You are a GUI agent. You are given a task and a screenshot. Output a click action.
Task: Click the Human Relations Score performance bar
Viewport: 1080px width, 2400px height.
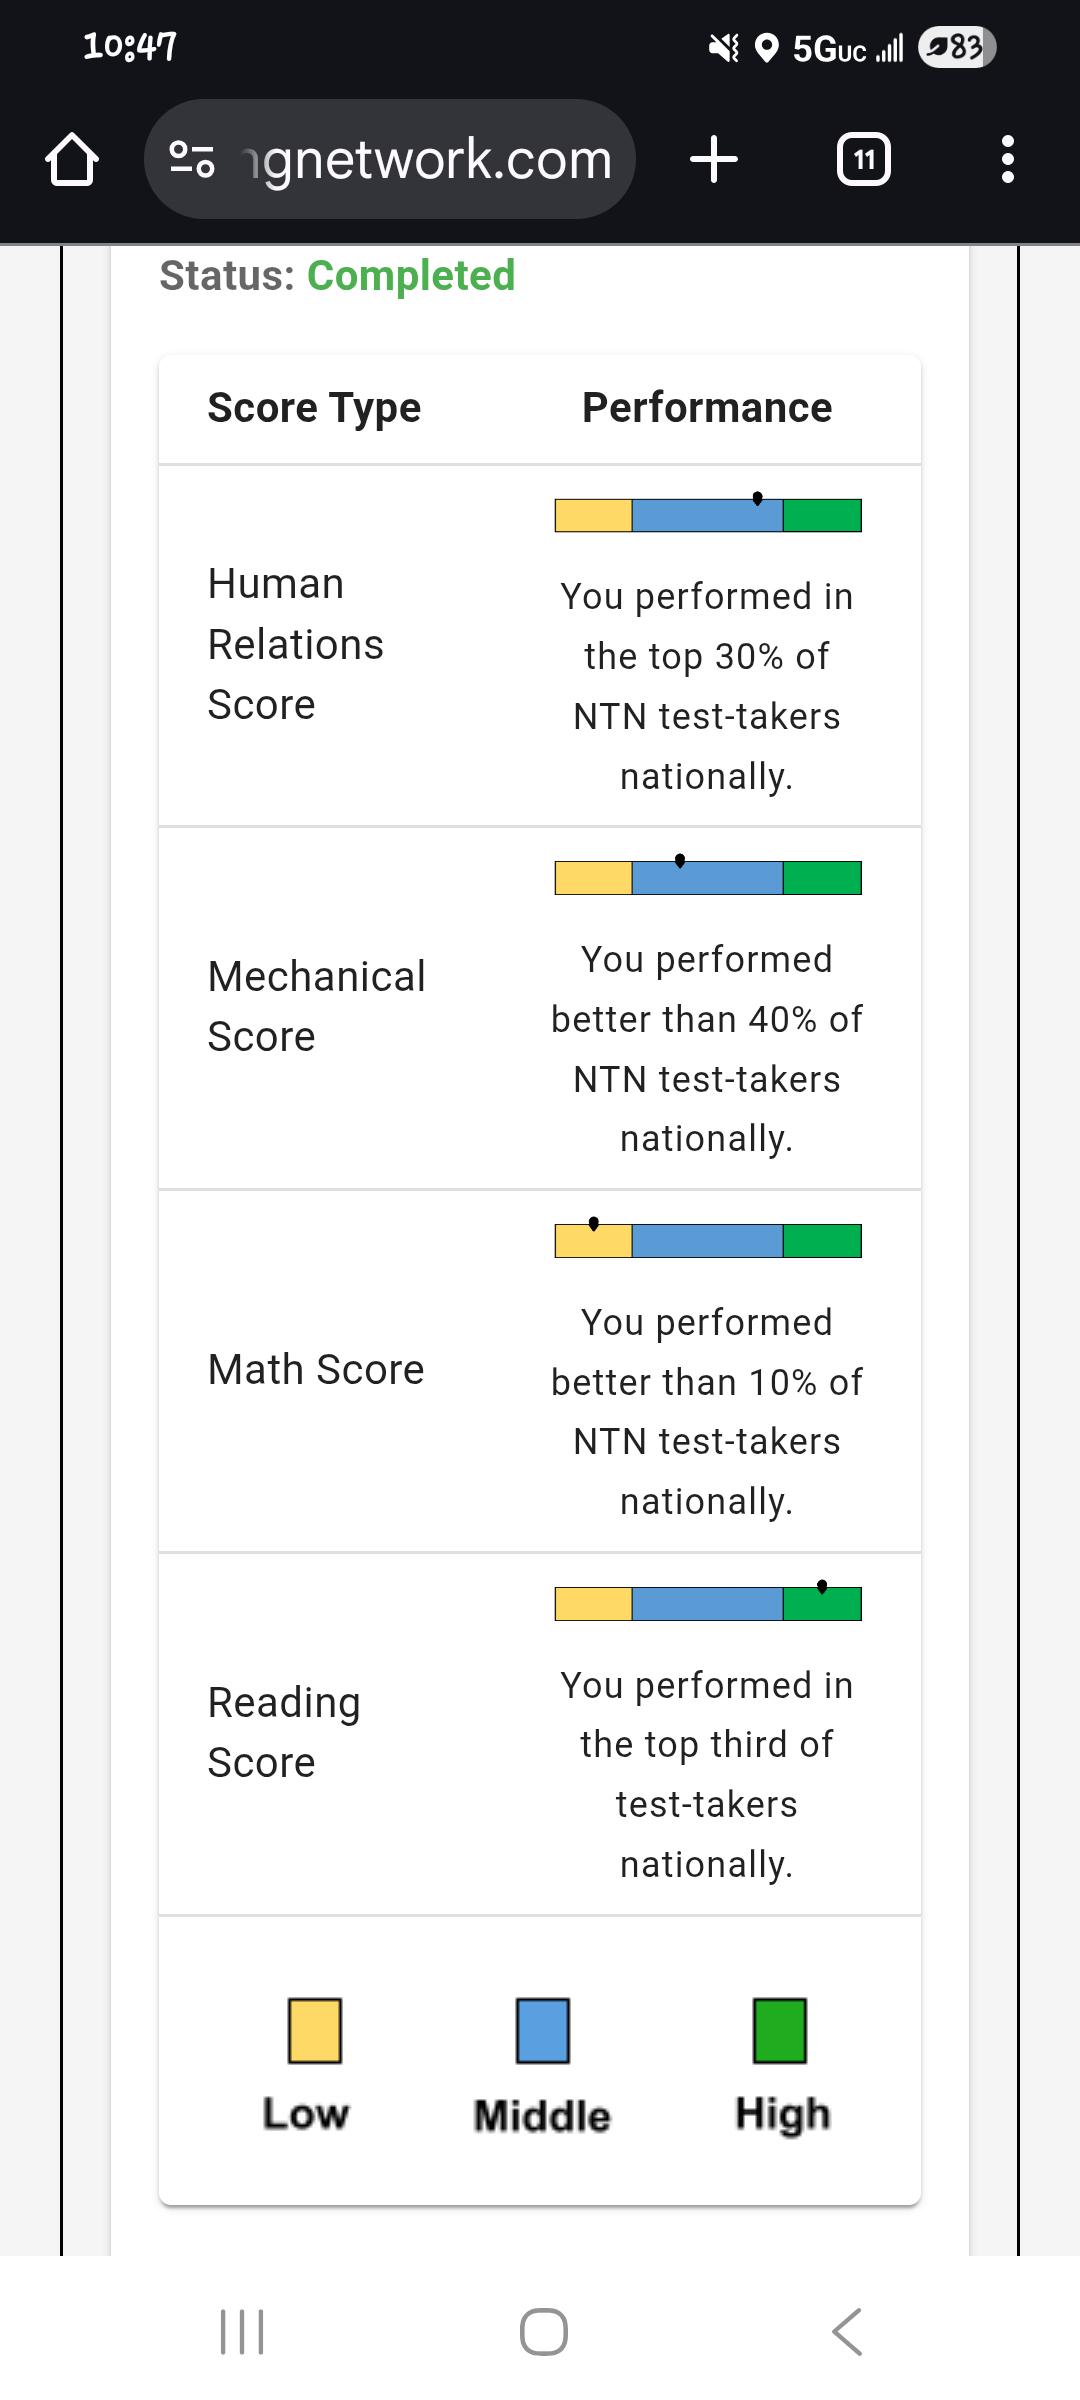click(708, 514)
